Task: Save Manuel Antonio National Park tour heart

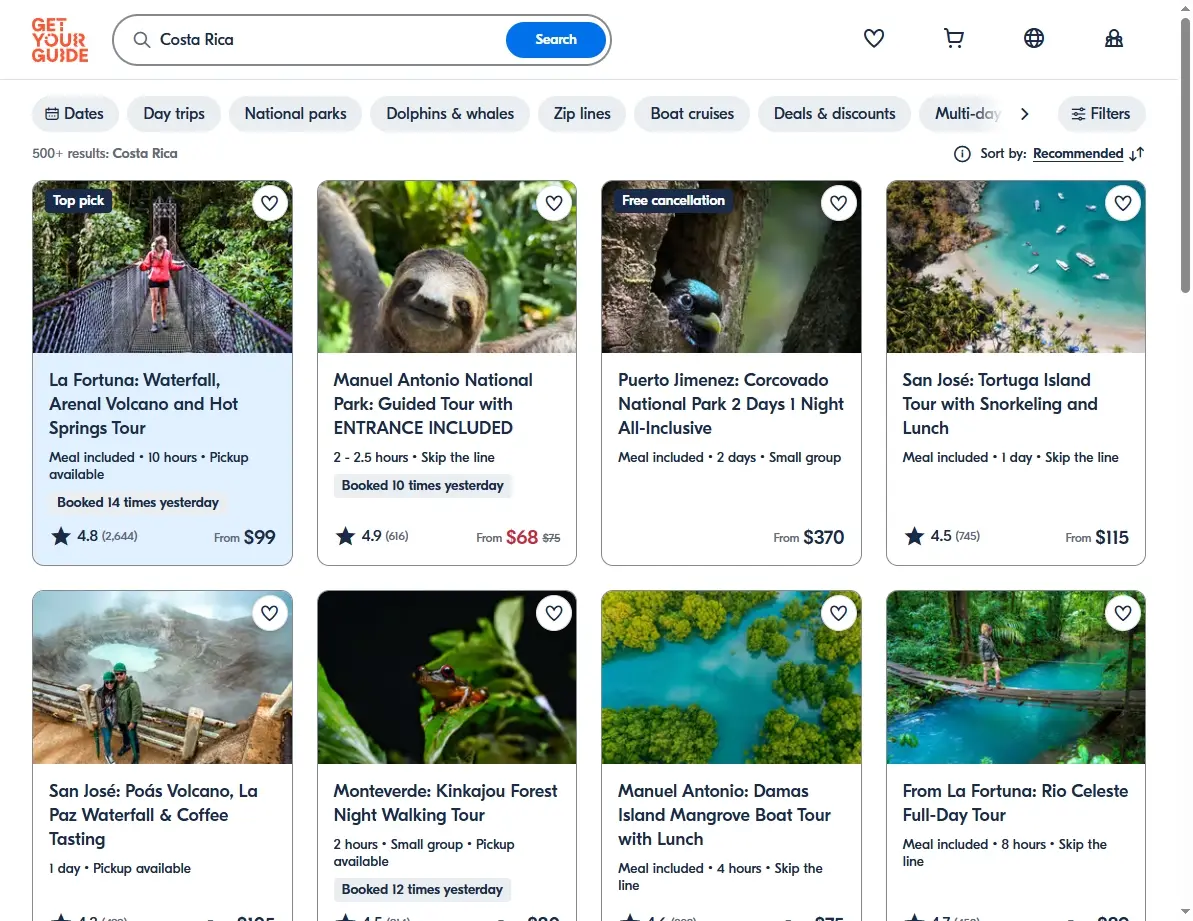Action: click(554, 203)
